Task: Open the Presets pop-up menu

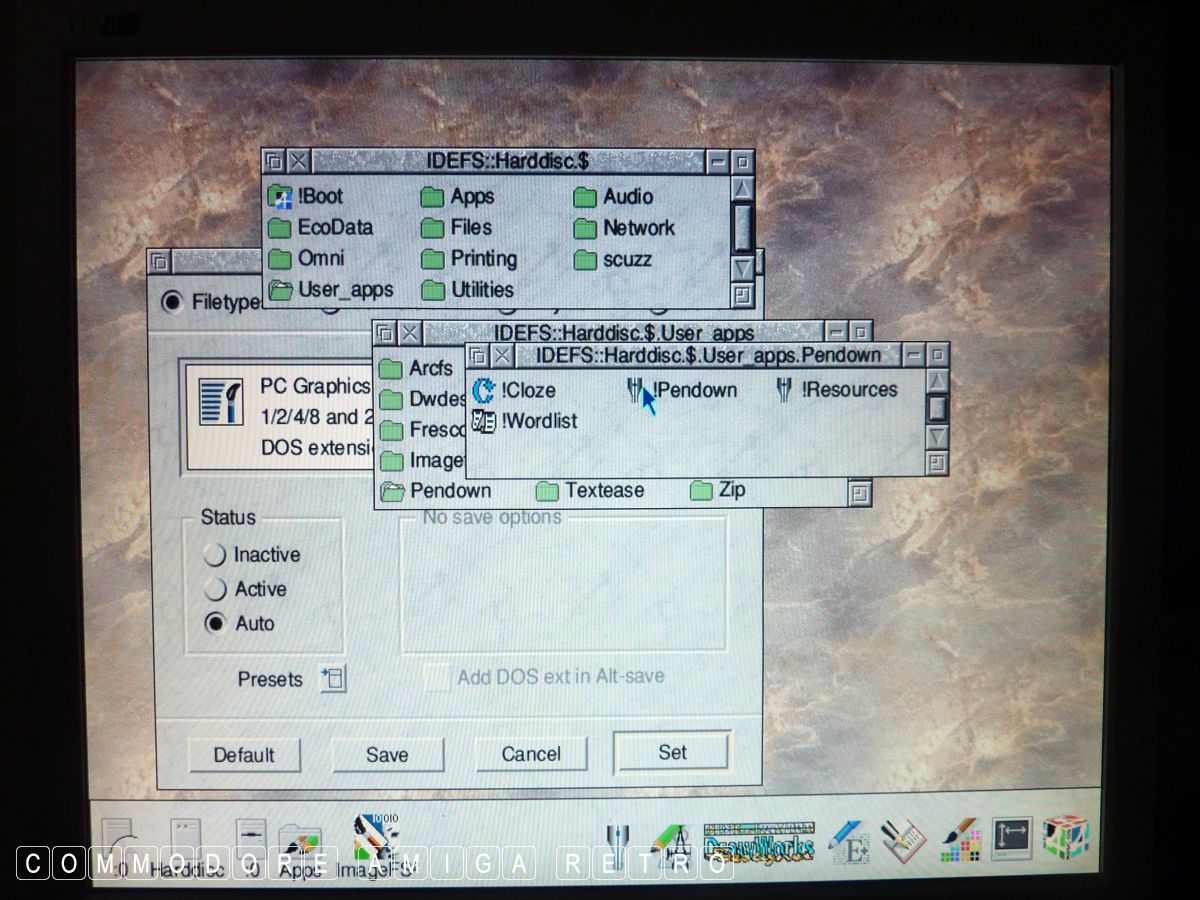Action: (x=332, y=679)
